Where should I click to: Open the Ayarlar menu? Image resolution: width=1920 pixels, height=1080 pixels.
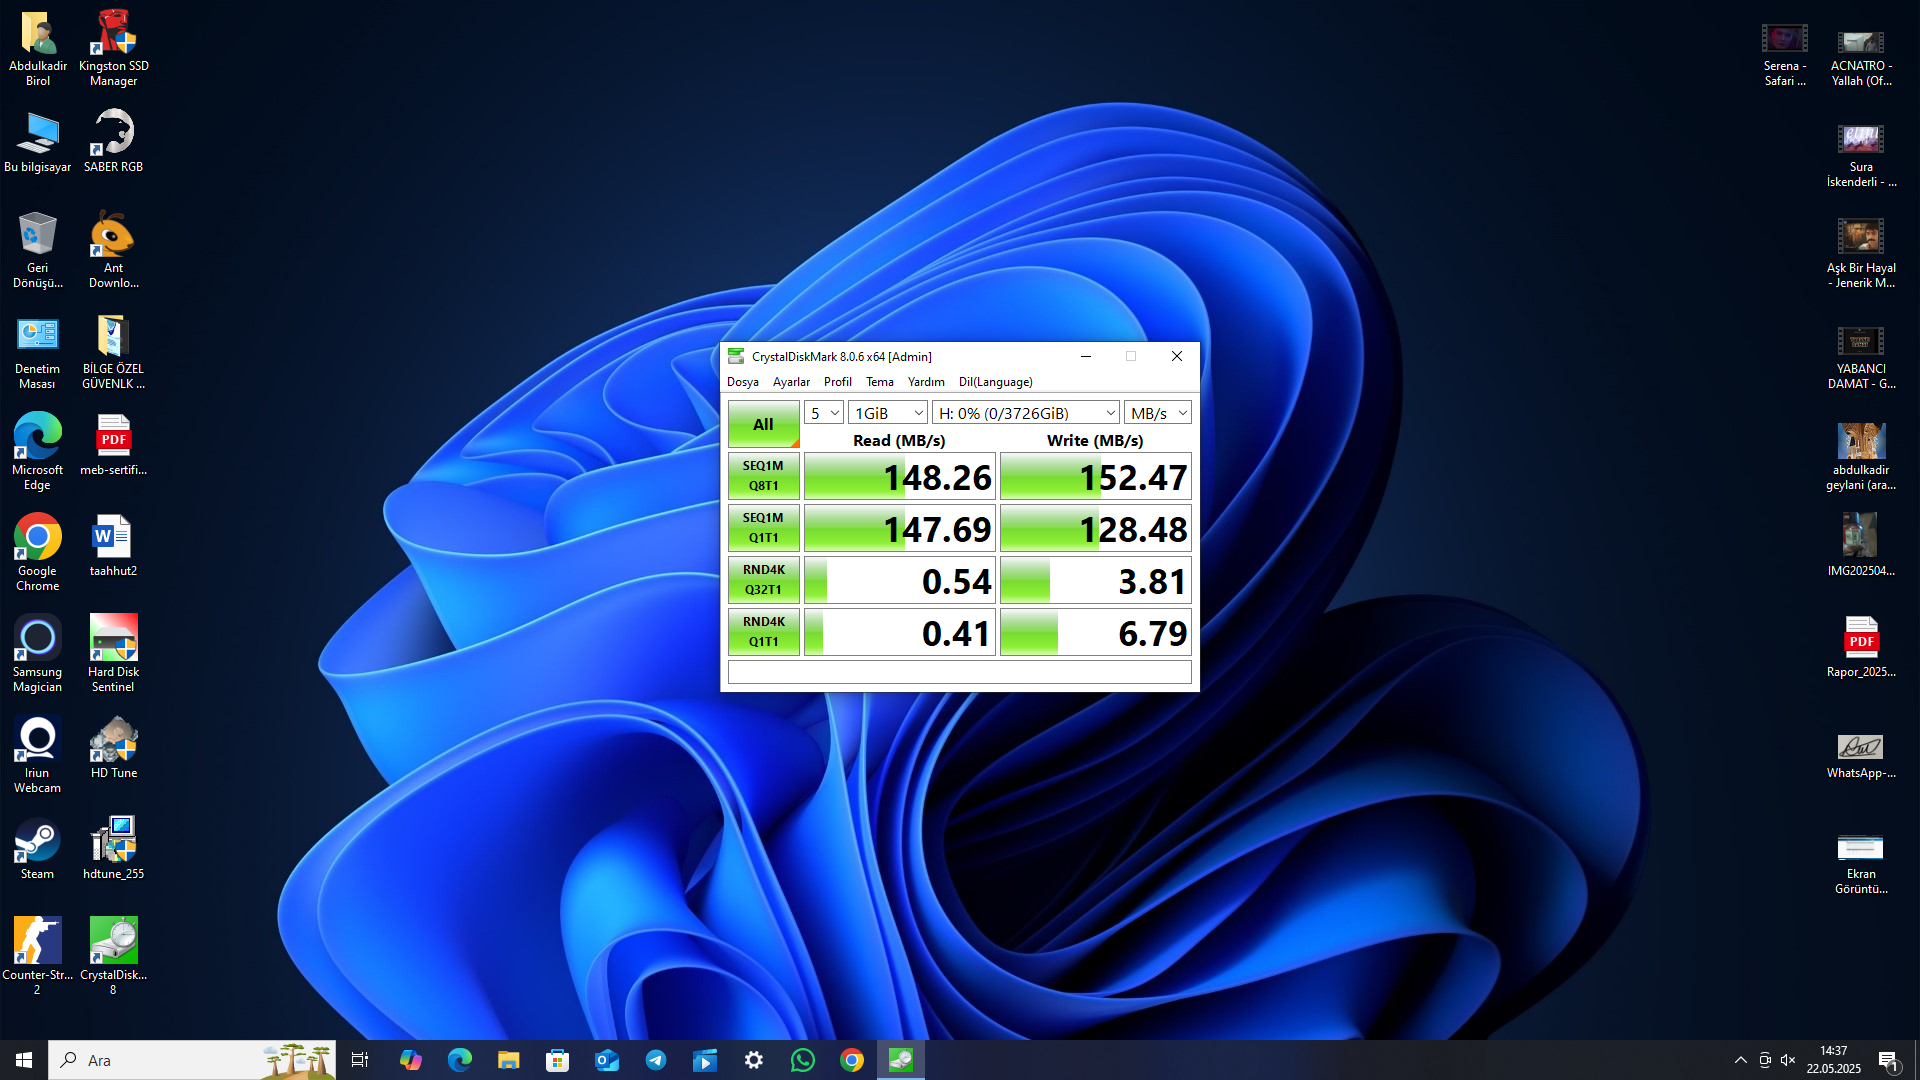[x=791, y=382]
